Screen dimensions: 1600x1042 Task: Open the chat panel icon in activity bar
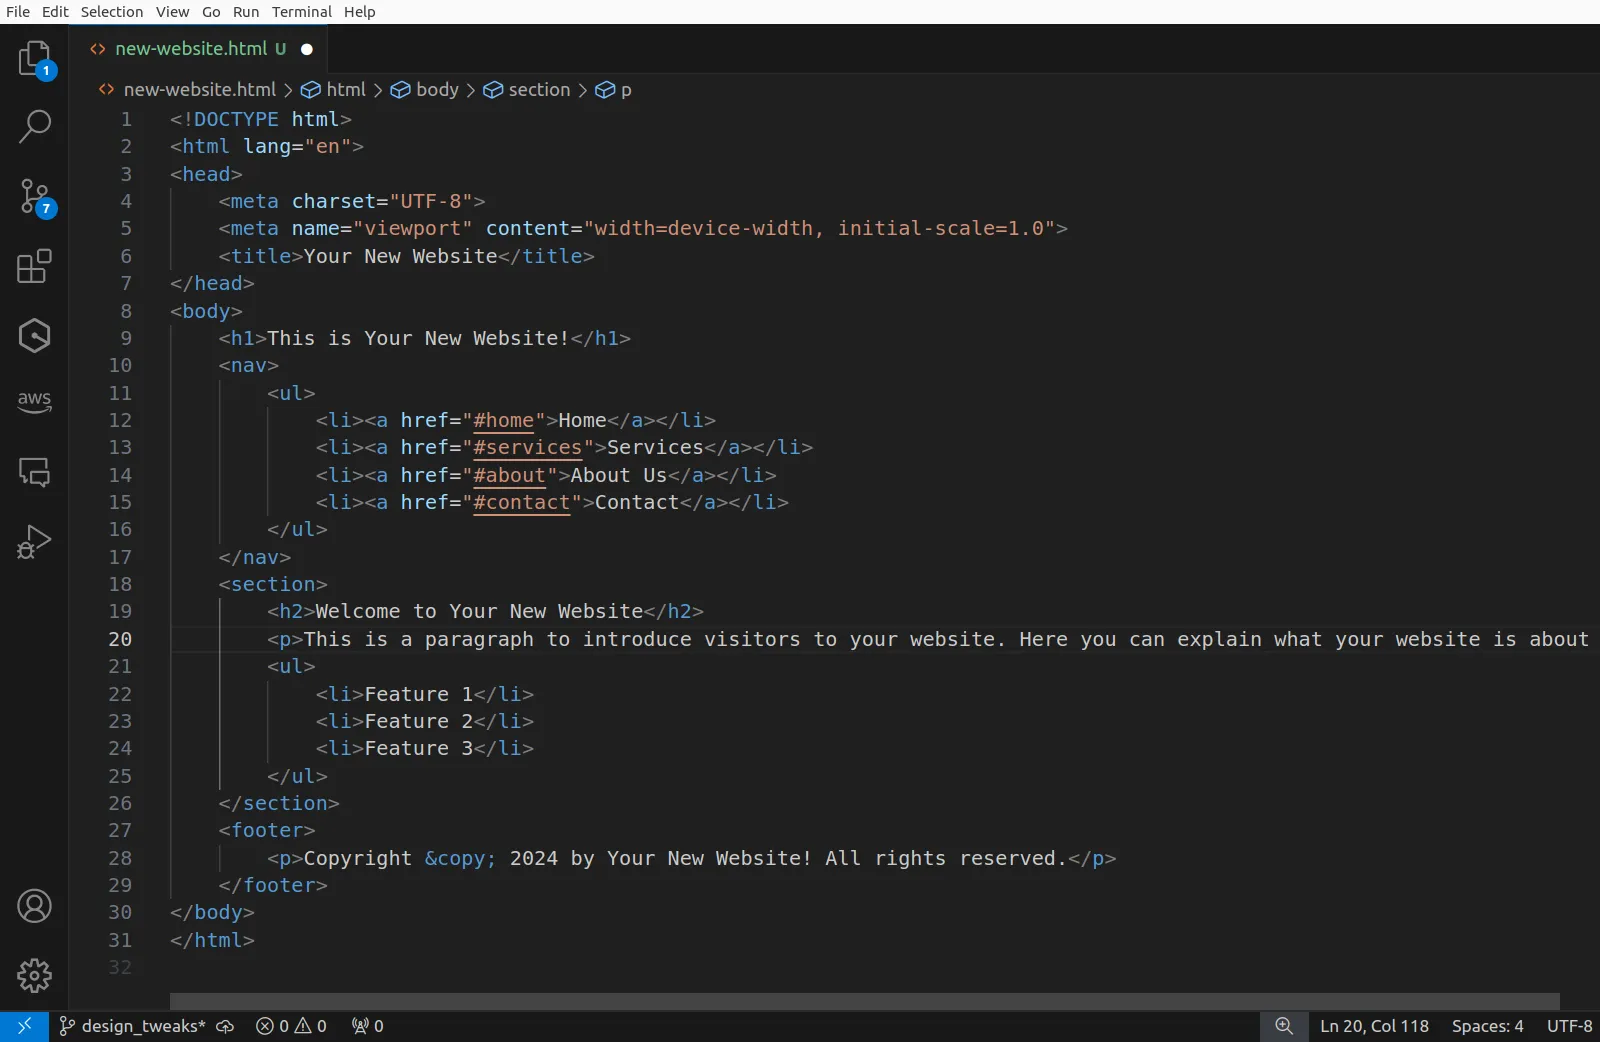pyautogui.click(x=35, y=472)
